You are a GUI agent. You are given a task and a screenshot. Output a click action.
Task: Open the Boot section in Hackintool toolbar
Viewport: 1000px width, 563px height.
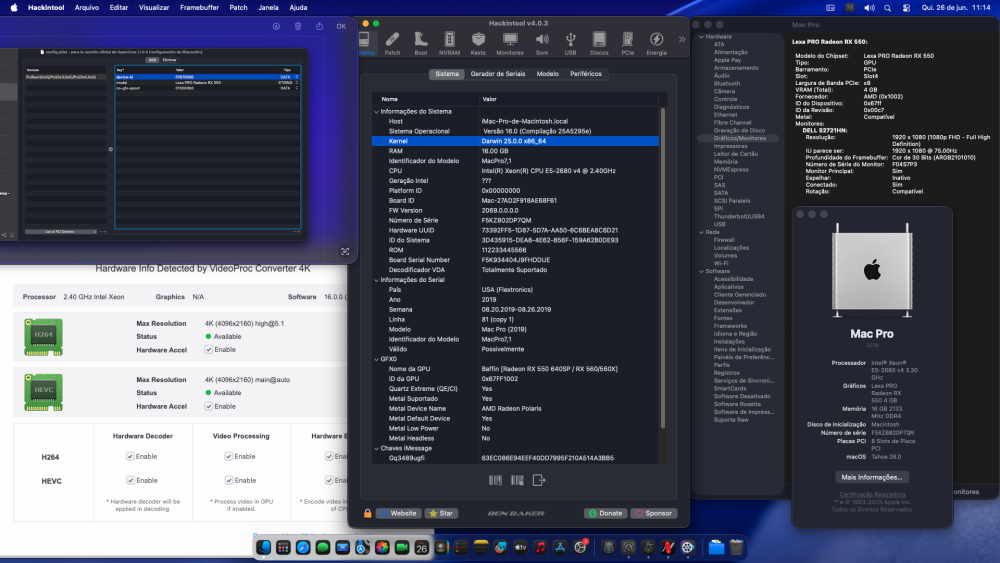[x=421, y=43]
